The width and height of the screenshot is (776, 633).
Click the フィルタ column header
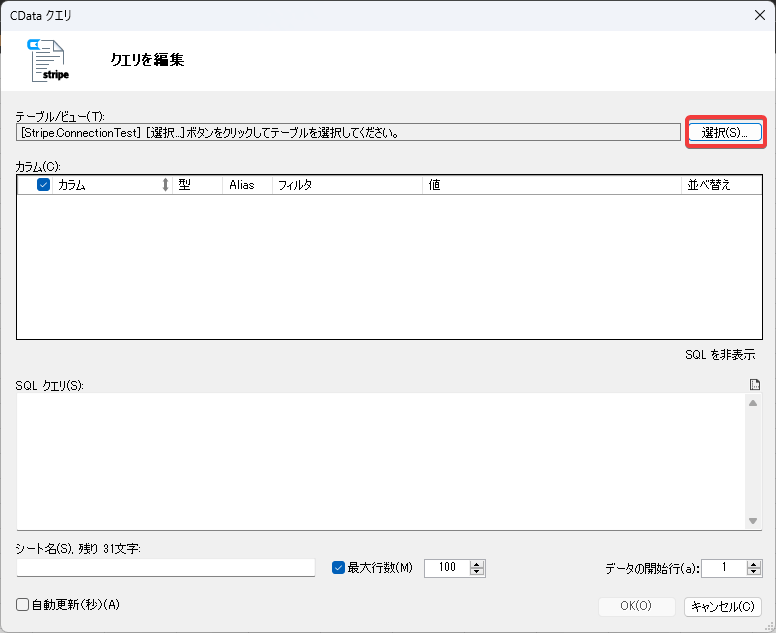coord(347,185)
